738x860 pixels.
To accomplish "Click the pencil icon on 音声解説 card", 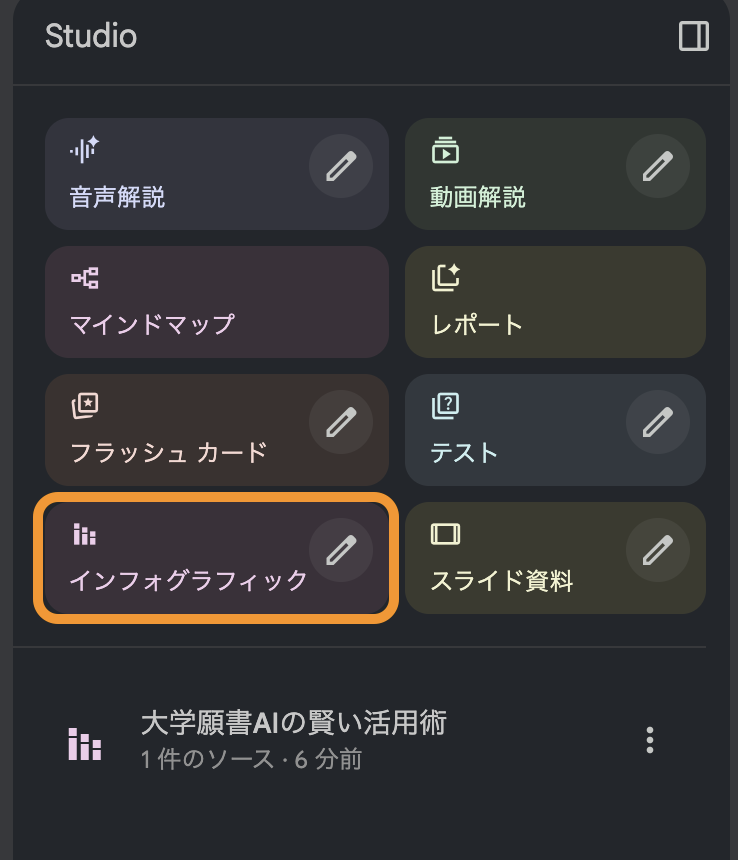I will coord(341,165).
